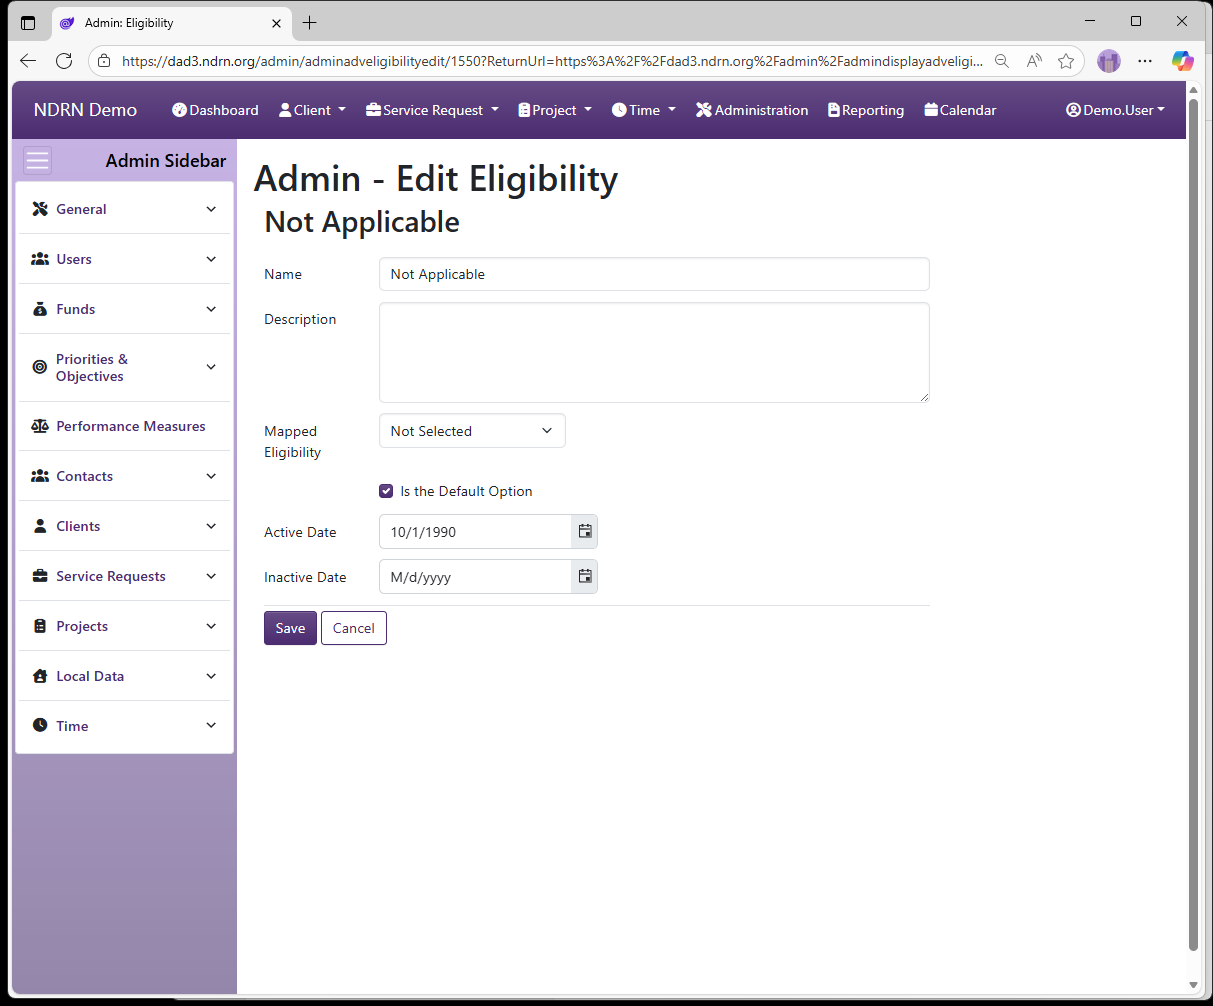Click the Local Data icon in sidebar
Screen dimensions: 1213x1006
tap(40, 676)
